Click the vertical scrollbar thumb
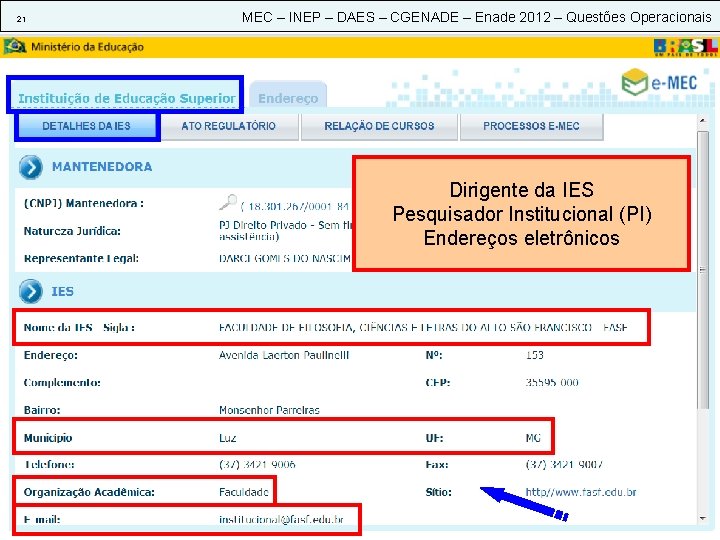 [x=703, y=270]
